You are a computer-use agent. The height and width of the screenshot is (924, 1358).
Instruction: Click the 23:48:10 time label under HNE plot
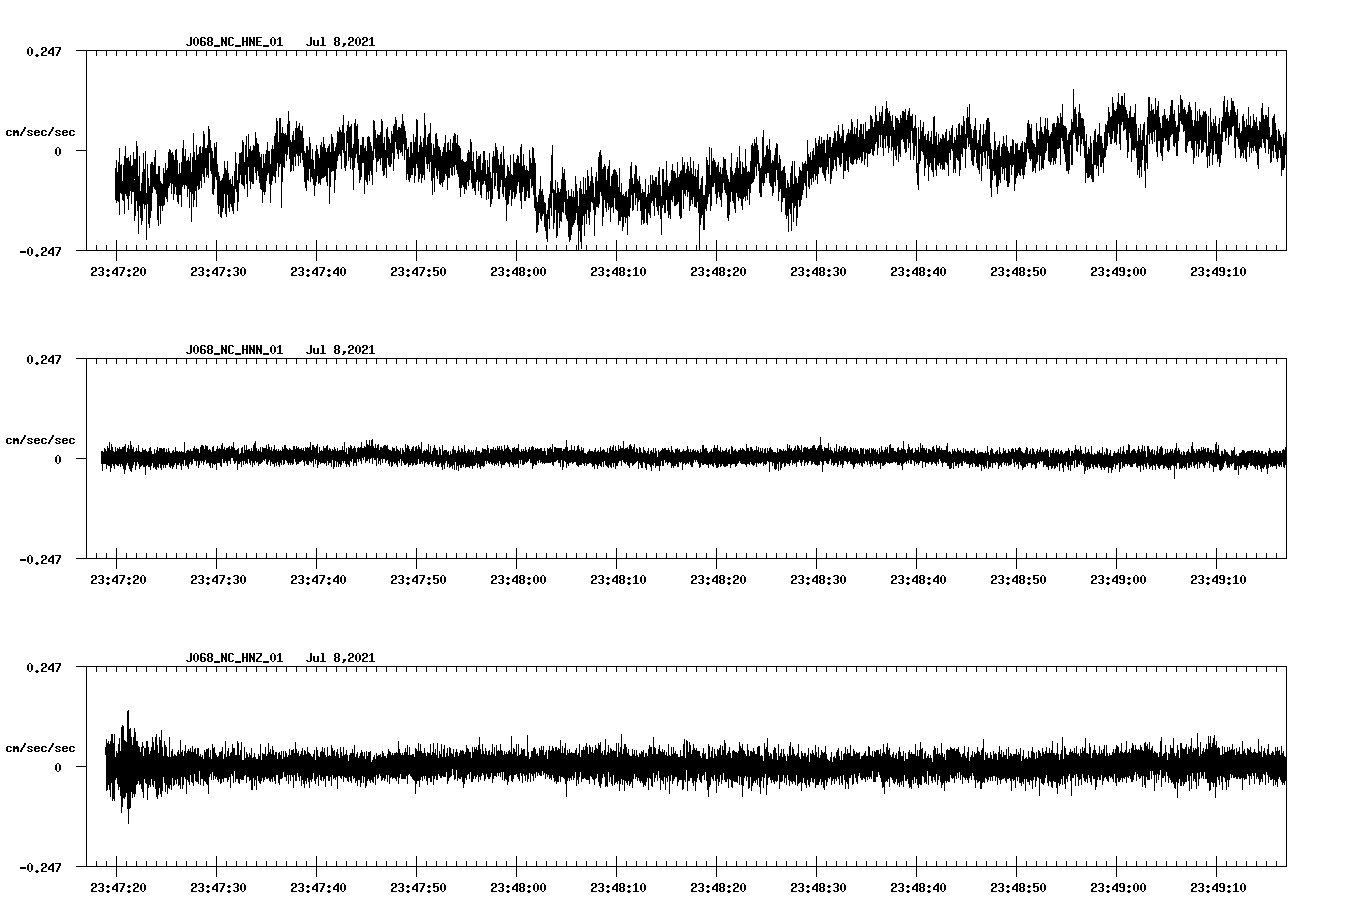click(618, 271)
